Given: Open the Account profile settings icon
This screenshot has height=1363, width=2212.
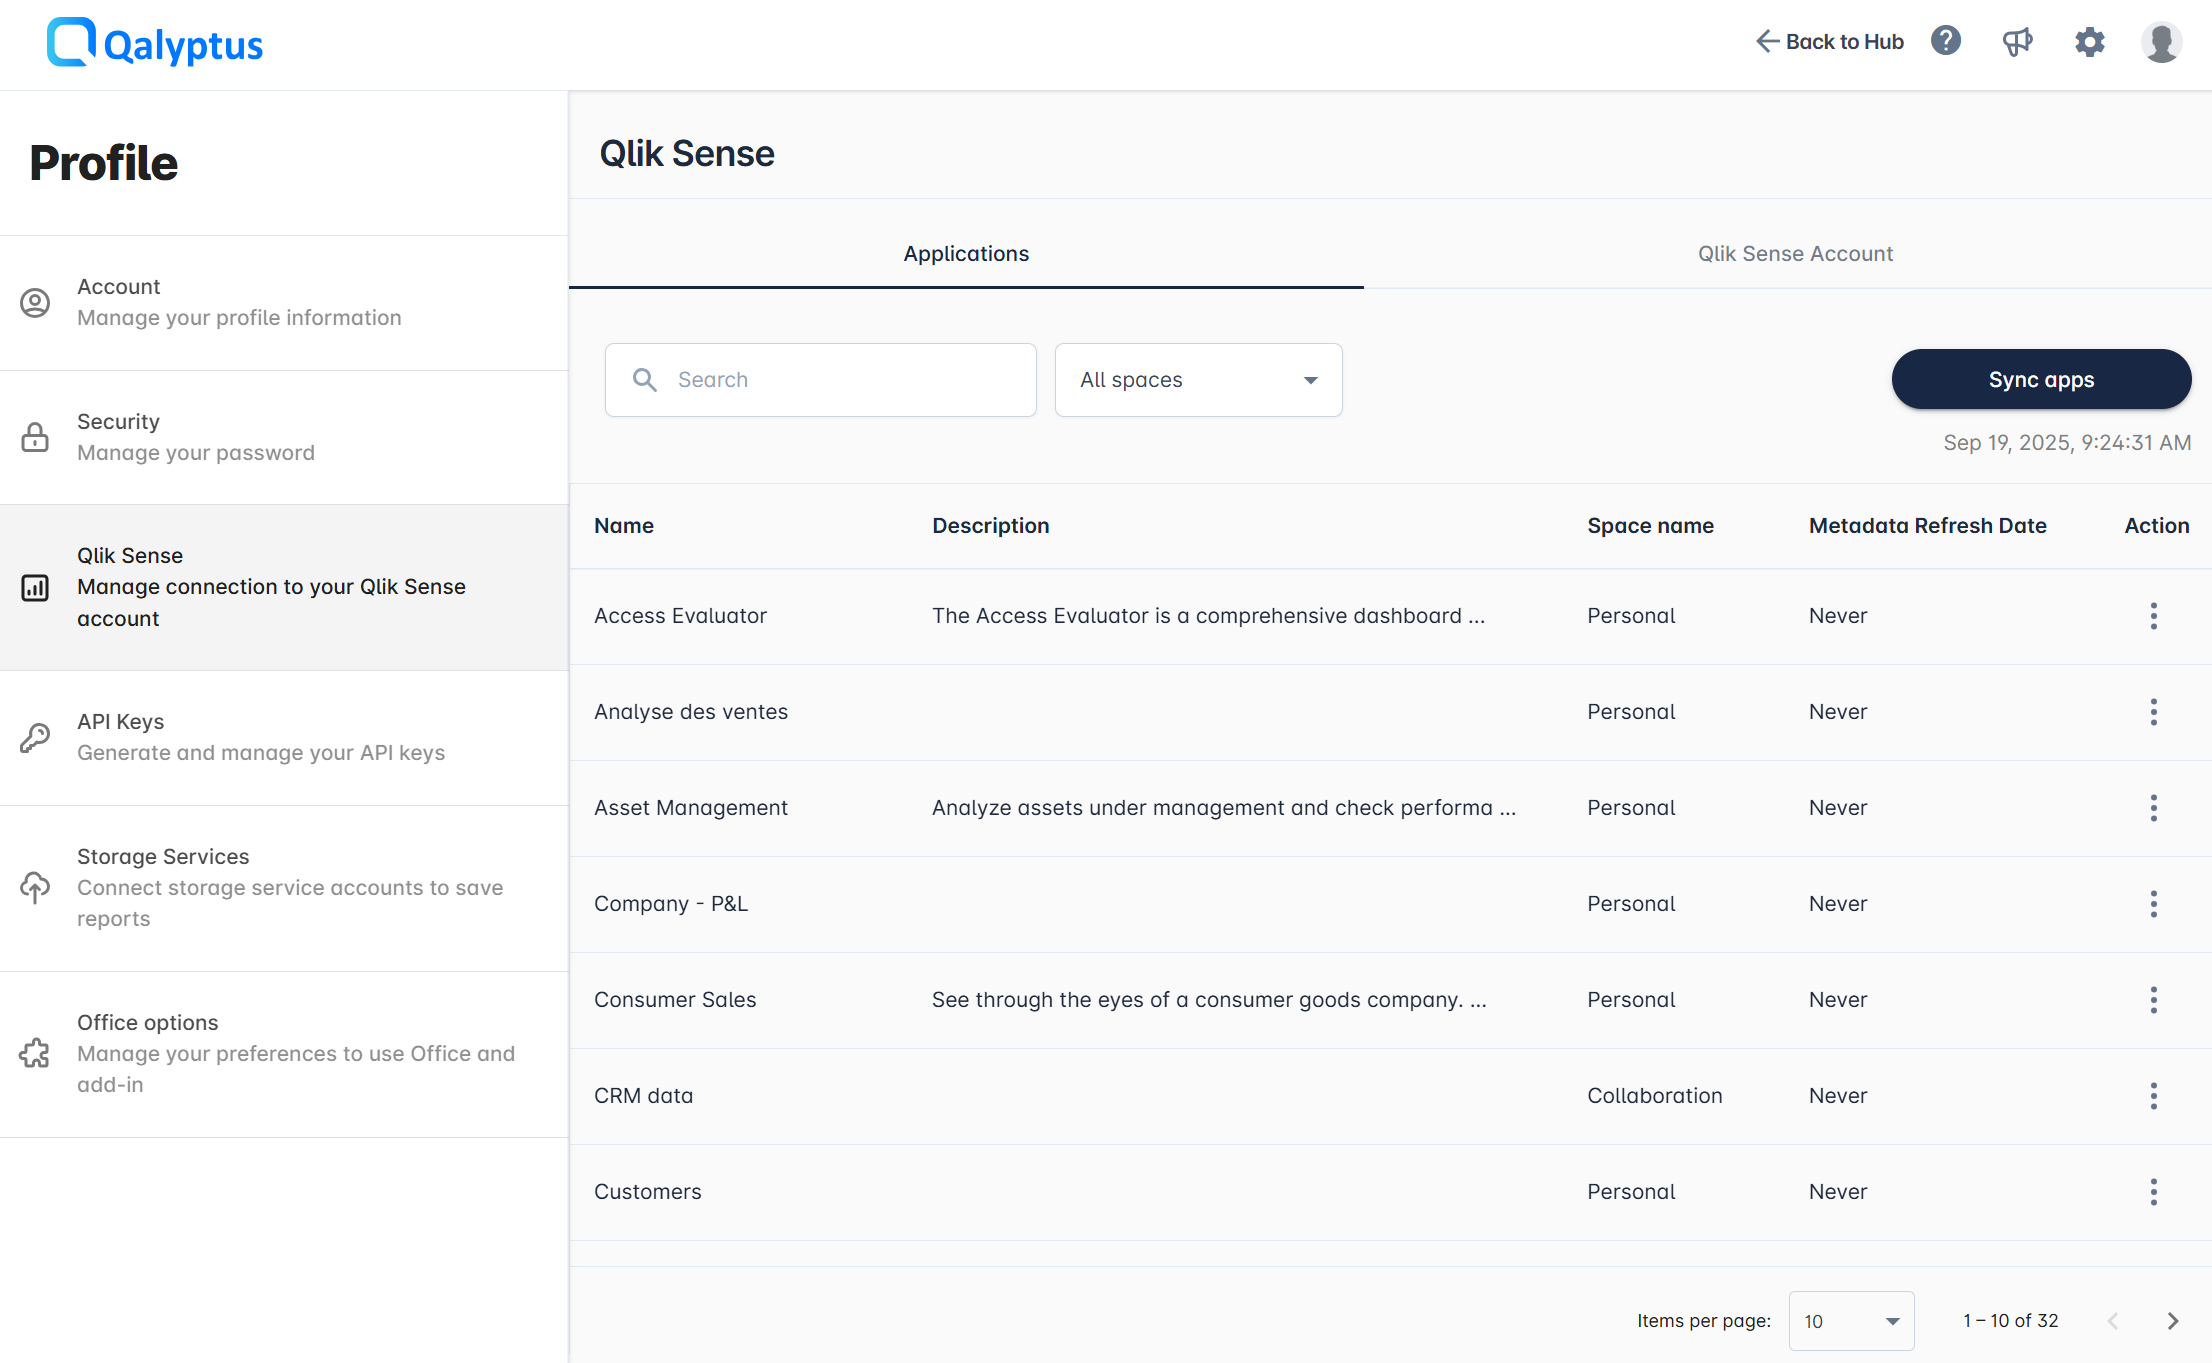Looking at the screenshot, I should (x=36, y=303).
